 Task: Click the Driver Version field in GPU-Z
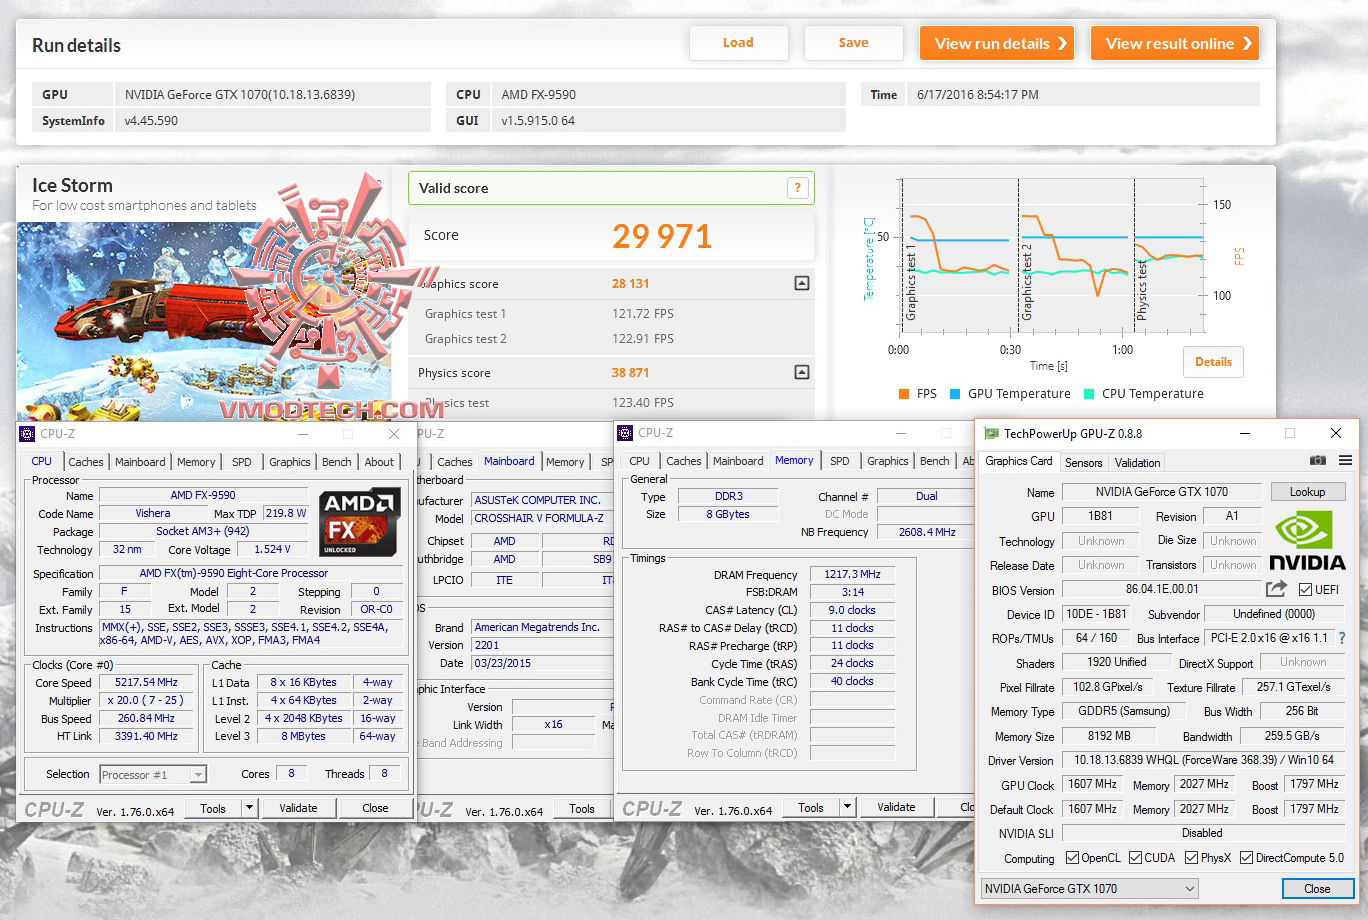pos(1203,760)
